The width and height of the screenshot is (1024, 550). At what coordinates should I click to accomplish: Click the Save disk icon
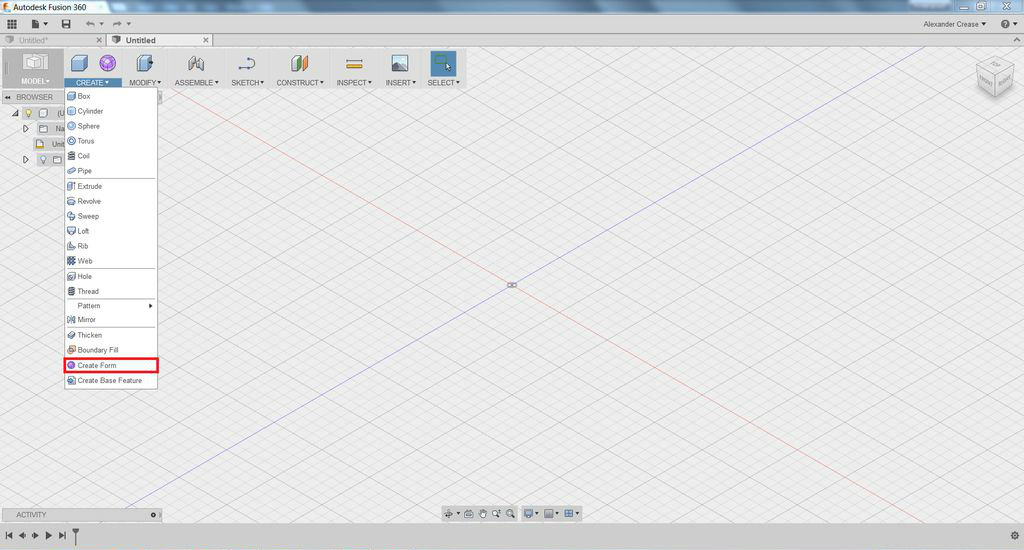pos(66,24)
